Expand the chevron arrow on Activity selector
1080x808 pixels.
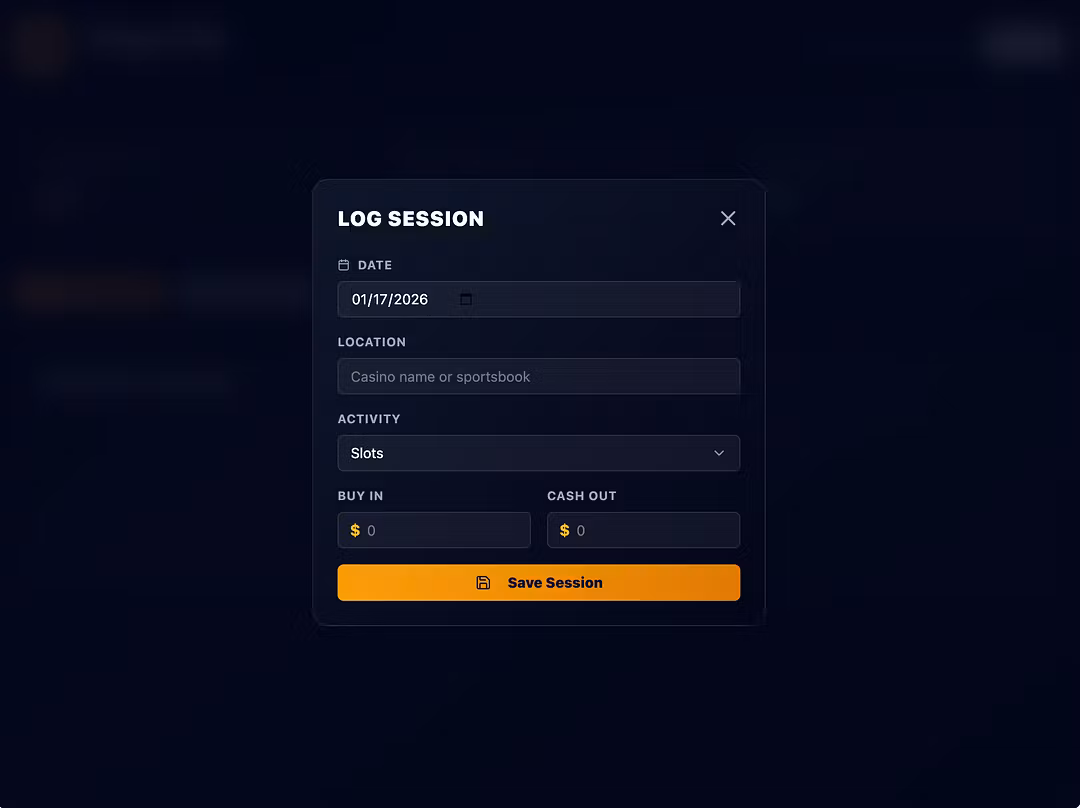tap(719, 453)
